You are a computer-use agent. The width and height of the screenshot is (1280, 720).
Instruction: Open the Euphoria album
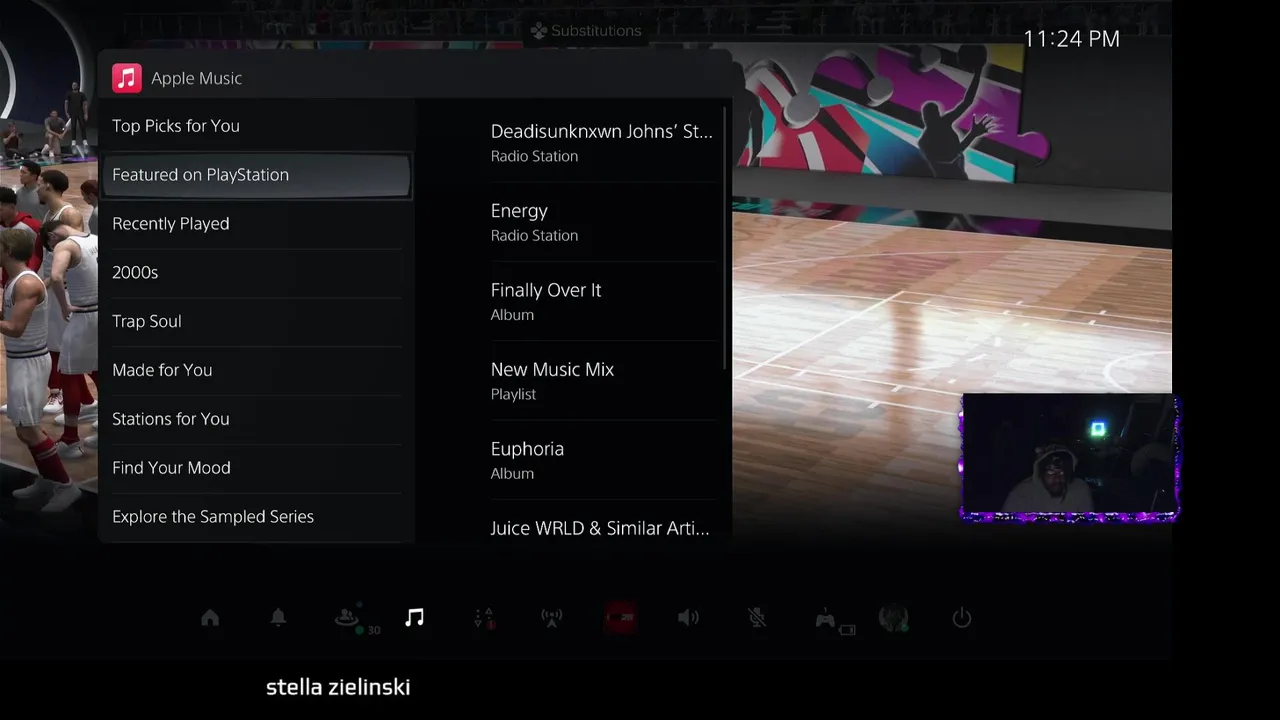tap(603, 460)
